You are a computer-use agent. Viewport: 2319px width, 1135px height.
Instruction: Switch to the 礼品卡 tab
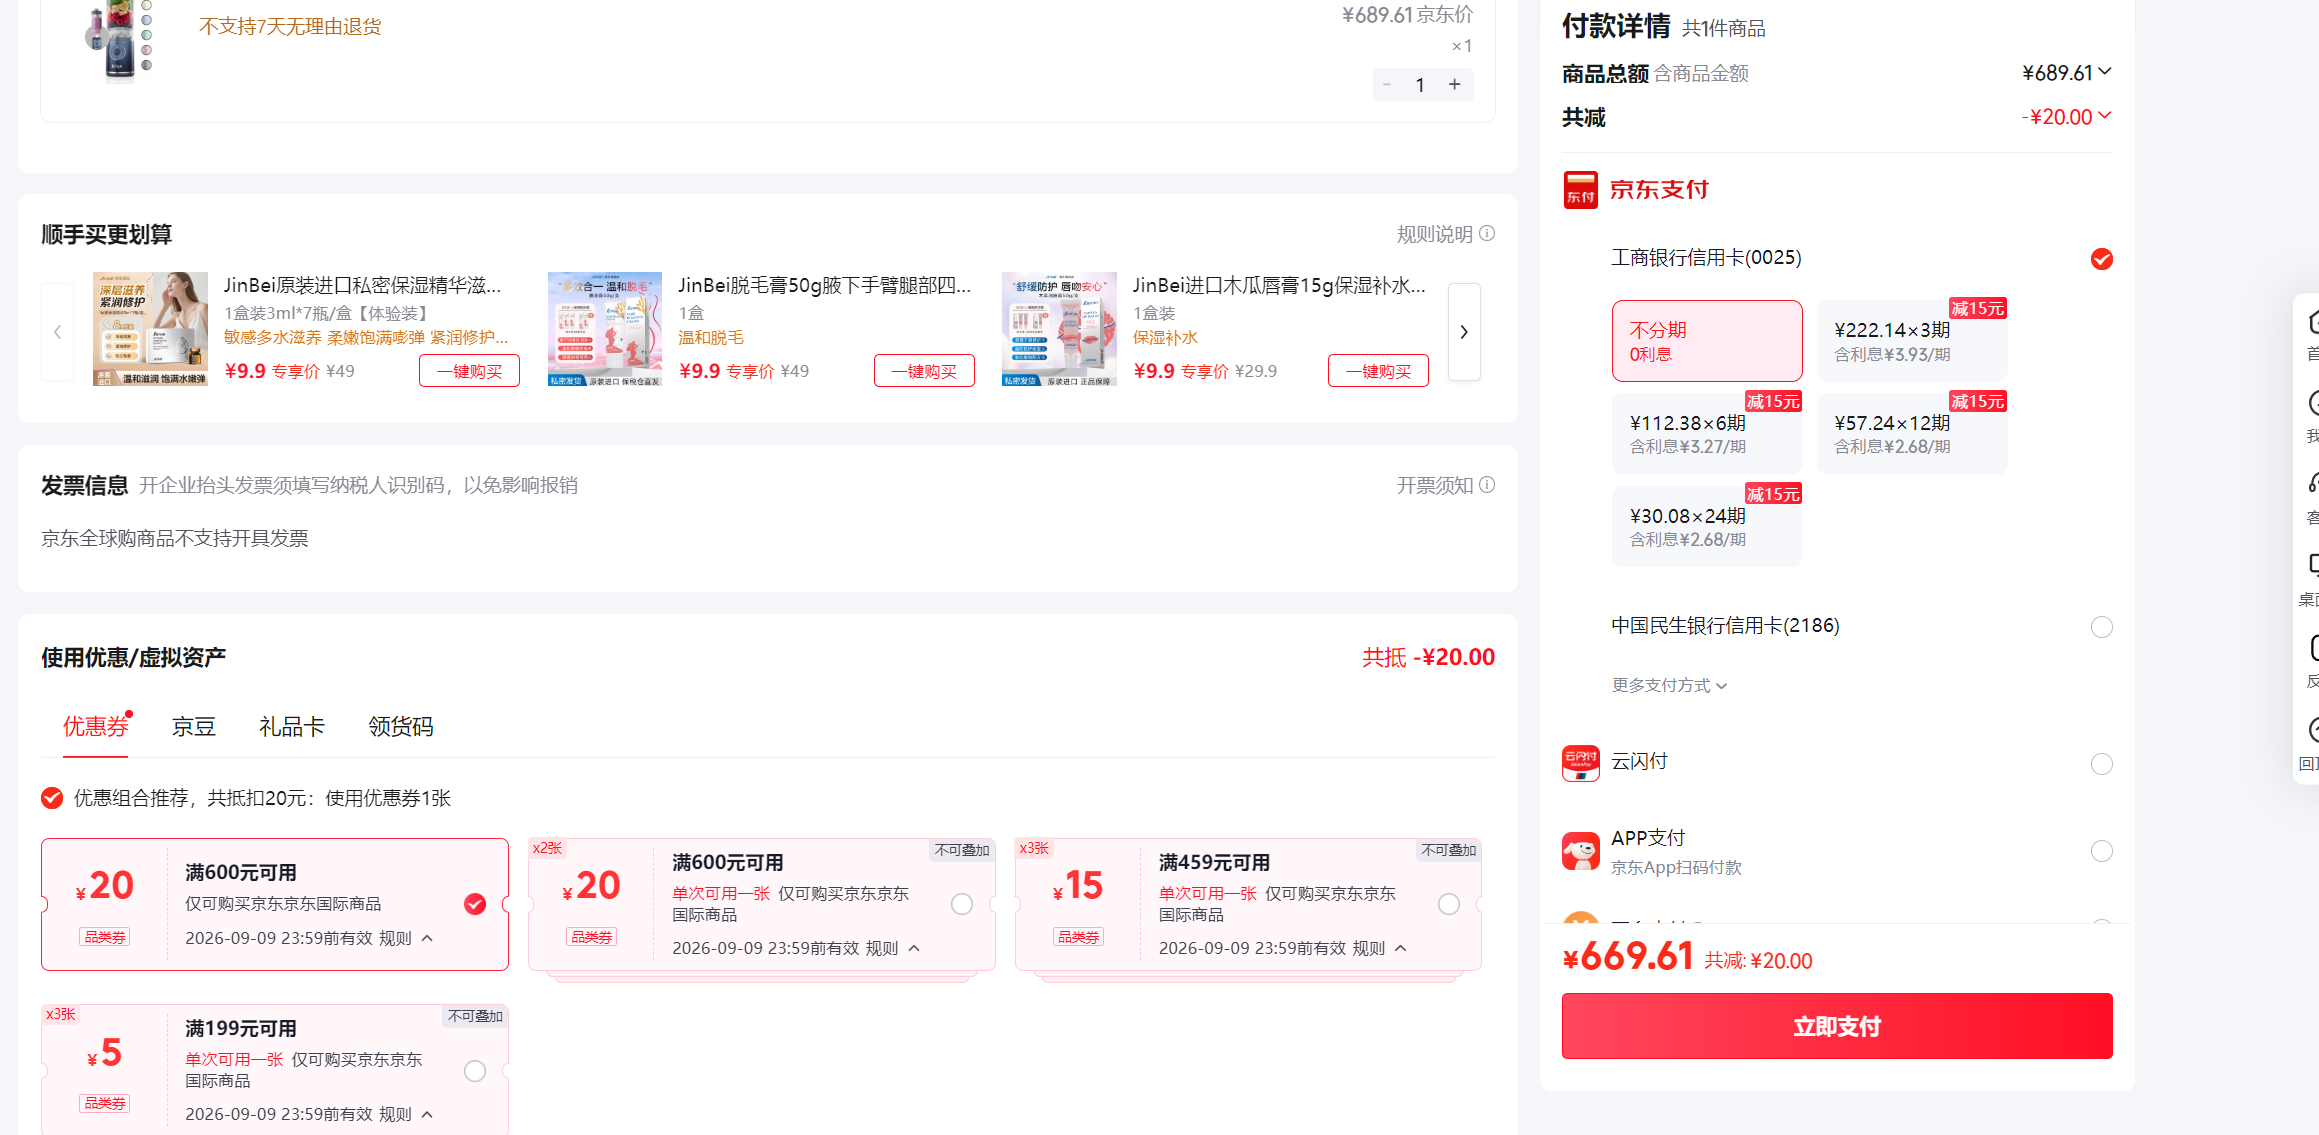click(291, 727)
